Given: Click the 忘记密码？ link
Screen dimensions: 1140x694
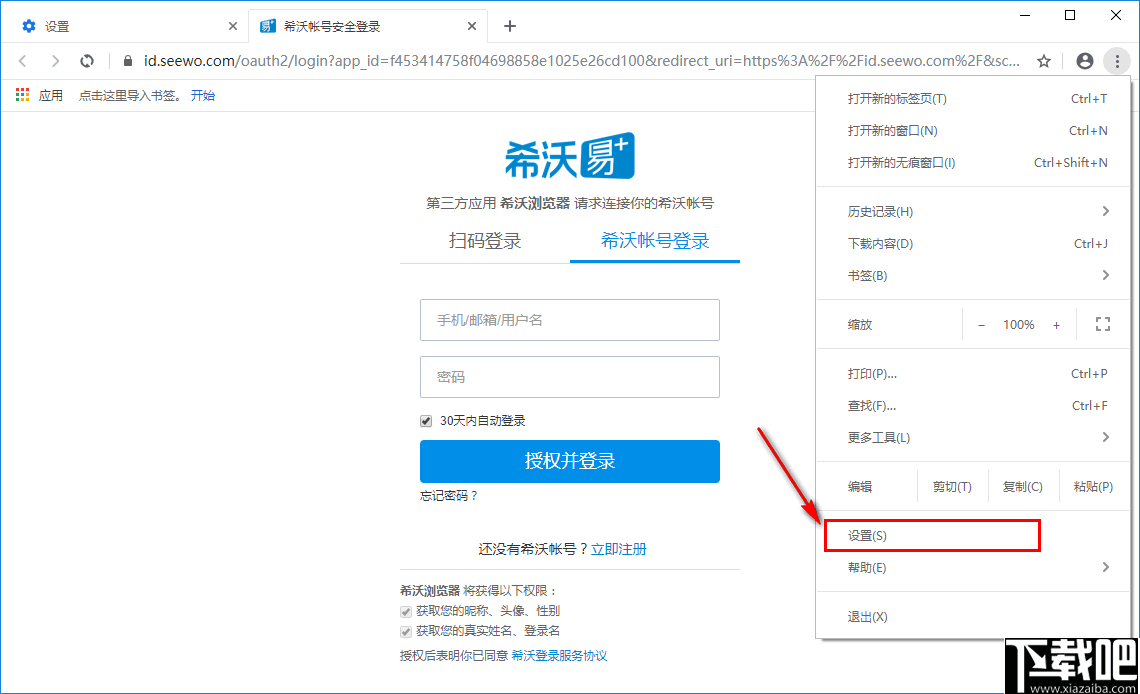Looking at the screenshot, I should click(449, 496).
